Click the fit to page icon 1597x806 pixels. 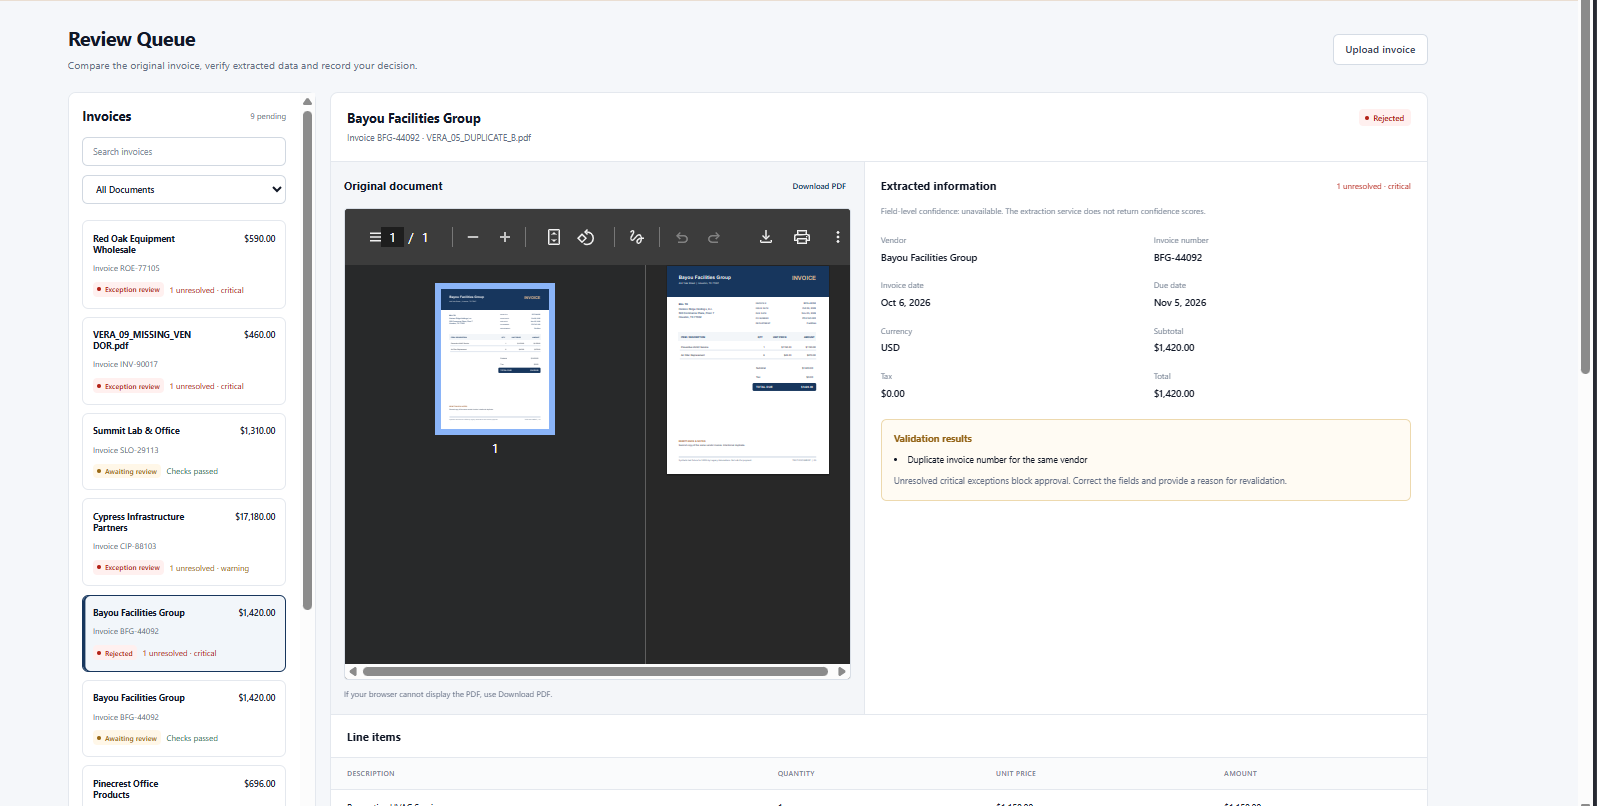pyautogui.click(x=554, y=237)
